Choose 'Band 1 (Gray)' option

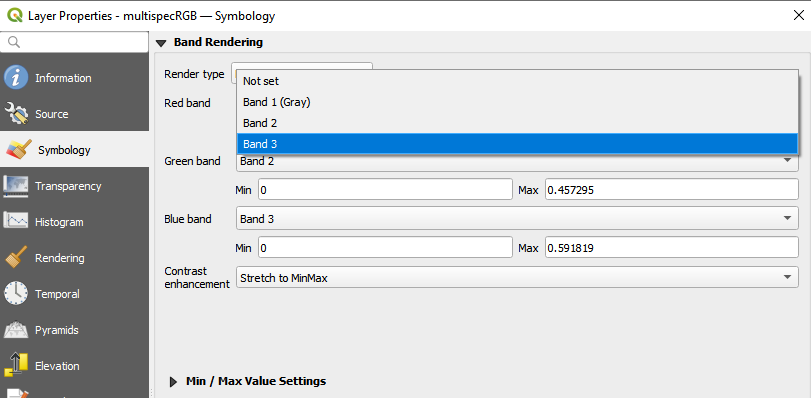(x=517, y=102)
